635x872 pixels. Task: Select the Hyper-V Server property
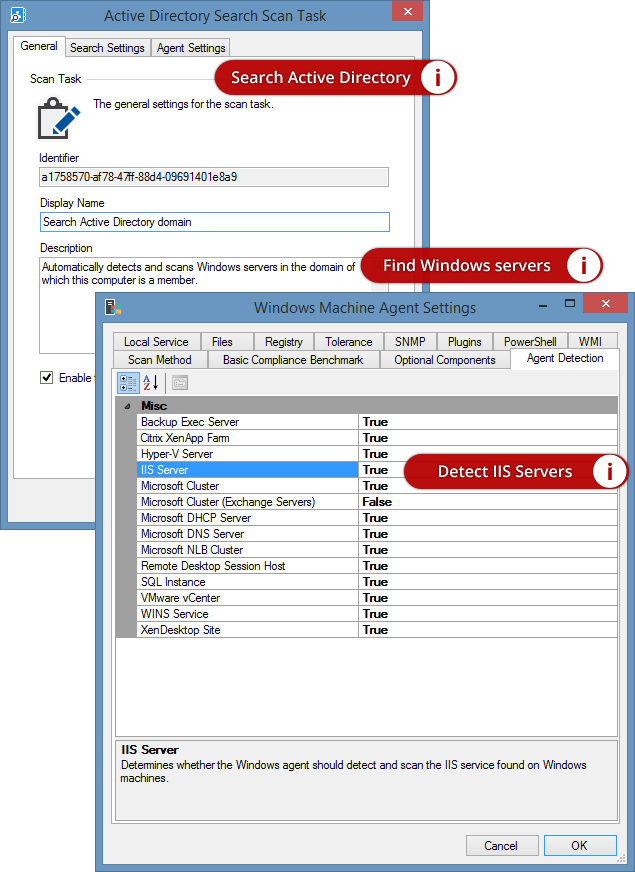pos(247,454)
